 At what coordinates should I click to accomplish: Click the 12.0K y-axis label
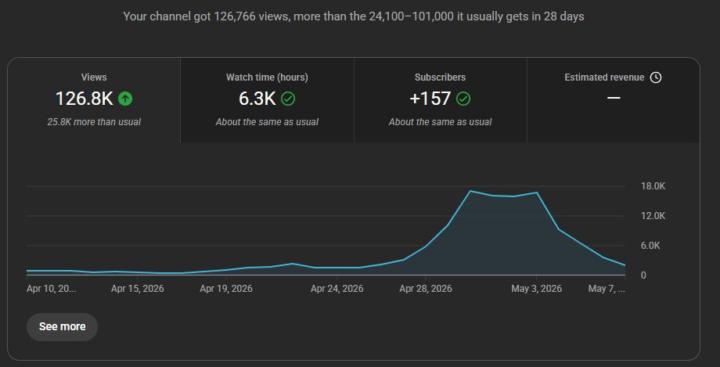(x=653, y=216)
